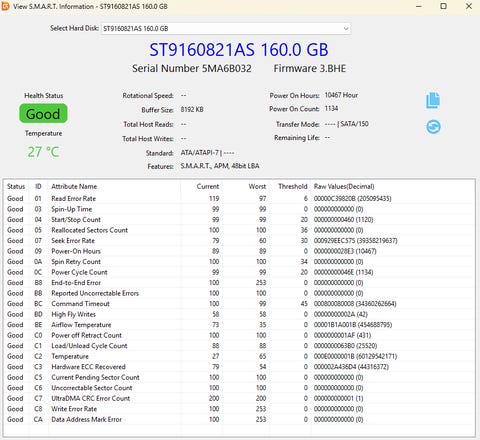Minimize the S.M.A.R.T. Information window
Screen dimensions: 480x440
(x=419, y=6)
